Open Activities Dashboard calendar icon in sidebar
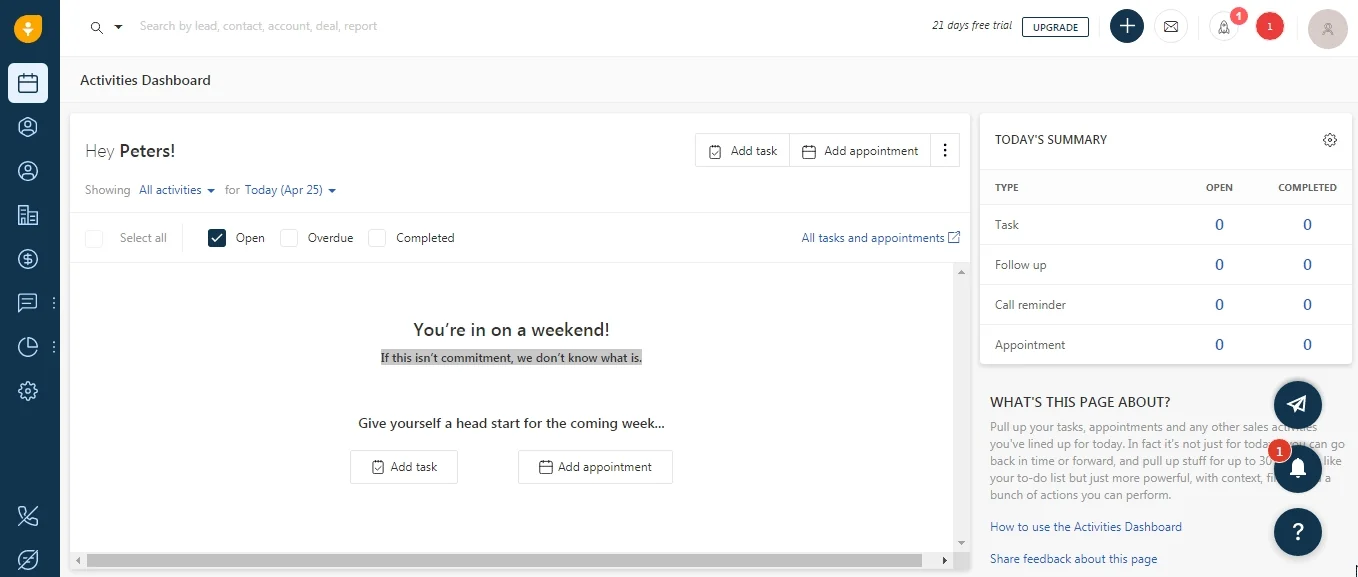1358x577 pixels. pos(28,83)
